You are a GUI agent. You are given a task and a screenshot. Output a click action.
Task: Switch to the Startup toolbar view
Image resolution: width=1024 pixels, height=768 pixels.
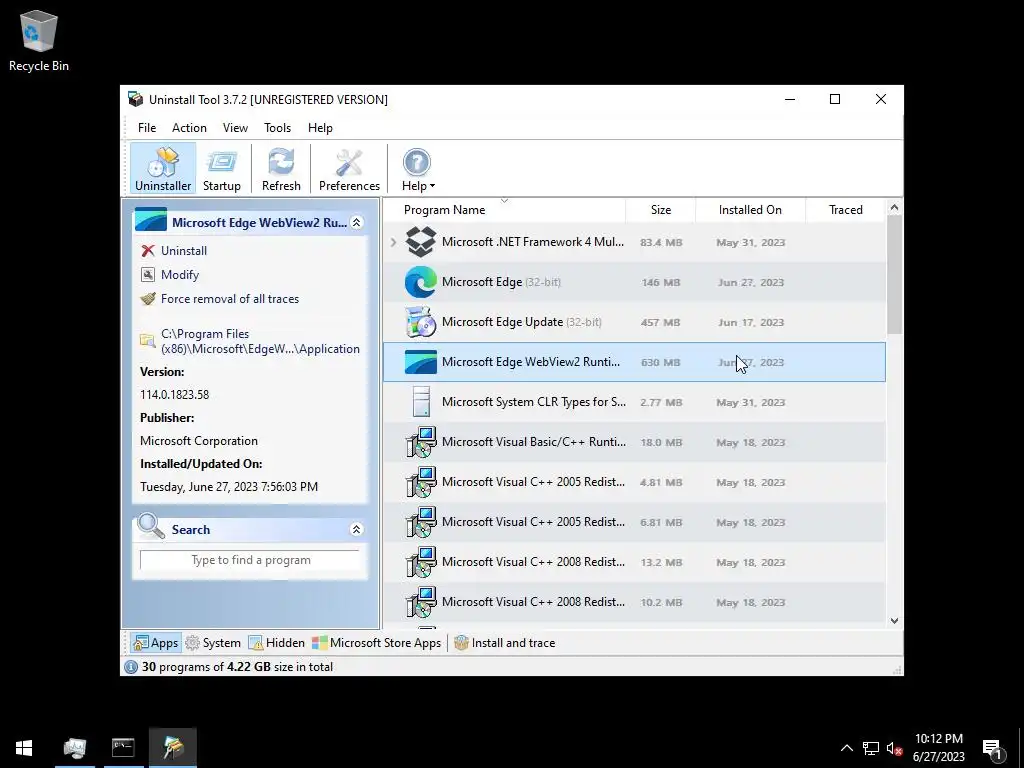(x=221, y=168)
